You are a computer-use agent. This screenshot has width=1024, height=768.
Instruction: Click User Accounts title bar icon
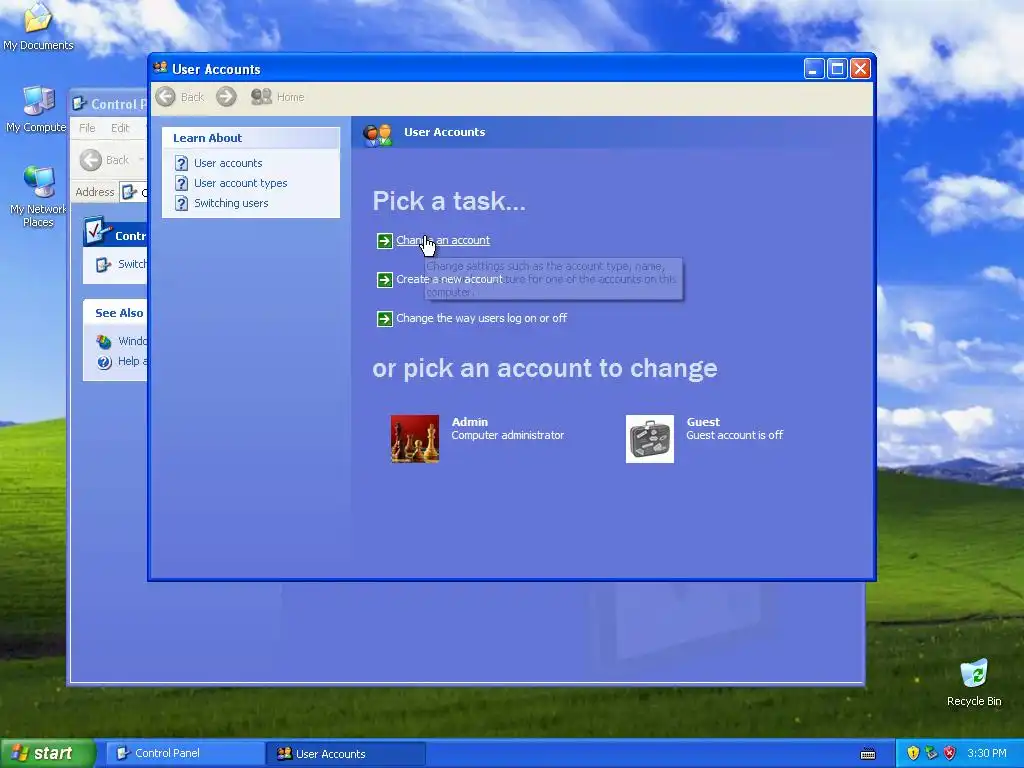pyautogui.click(x=160, y=68)
